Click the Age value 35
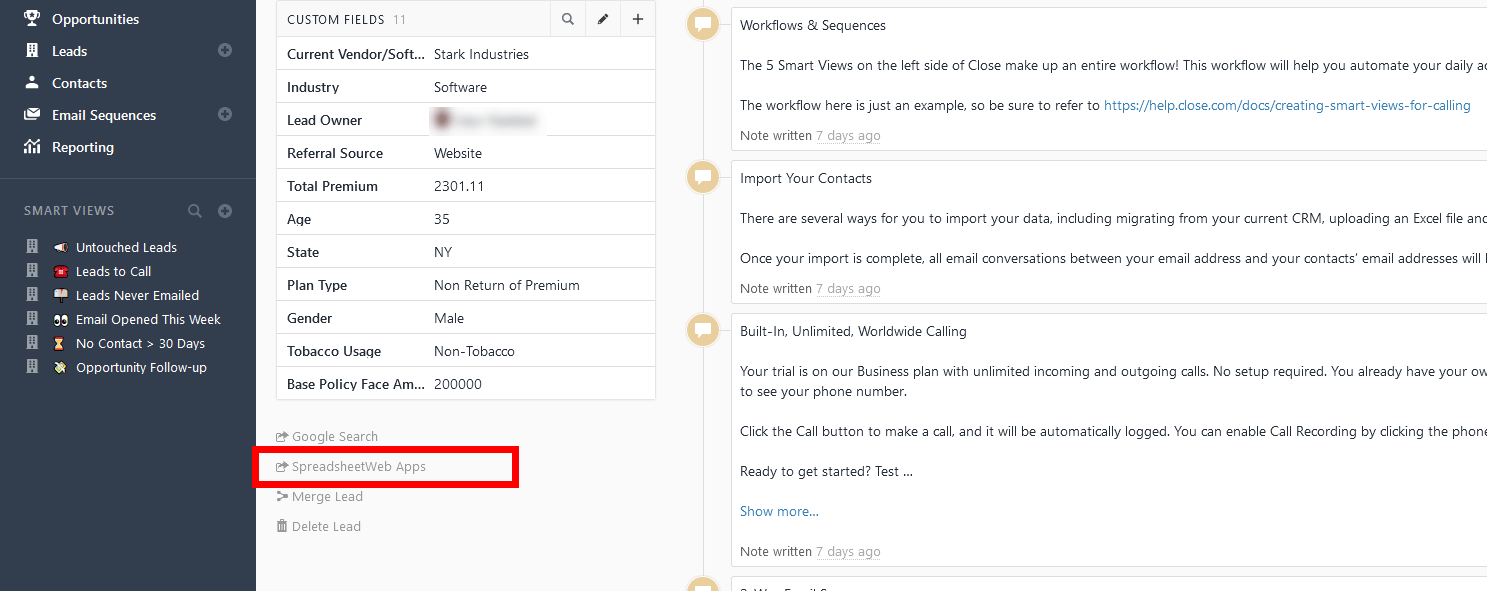1487x591 pixels. [442, 219]
